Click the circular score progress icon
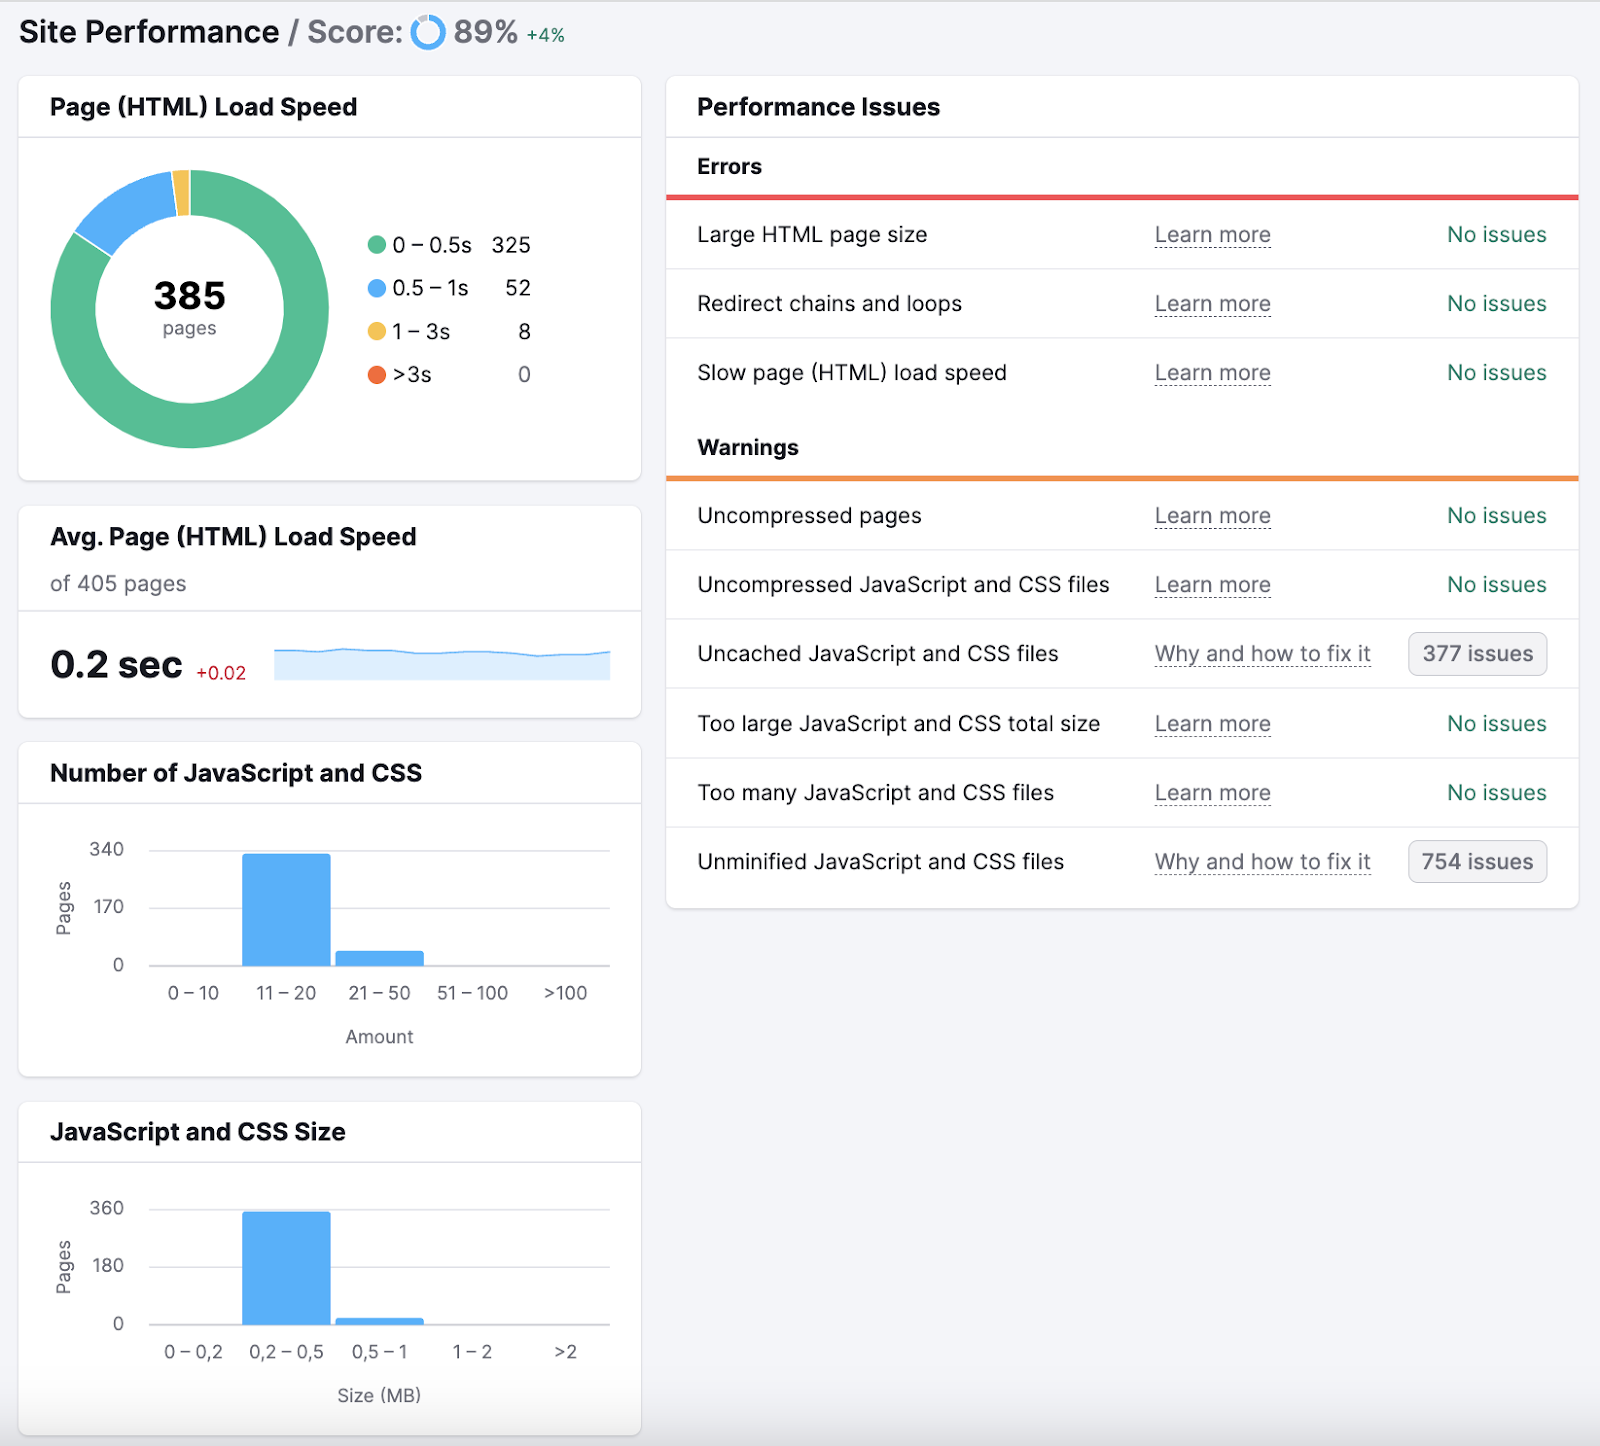Screen dimensions: 1600x1446 tap(428, 33)
